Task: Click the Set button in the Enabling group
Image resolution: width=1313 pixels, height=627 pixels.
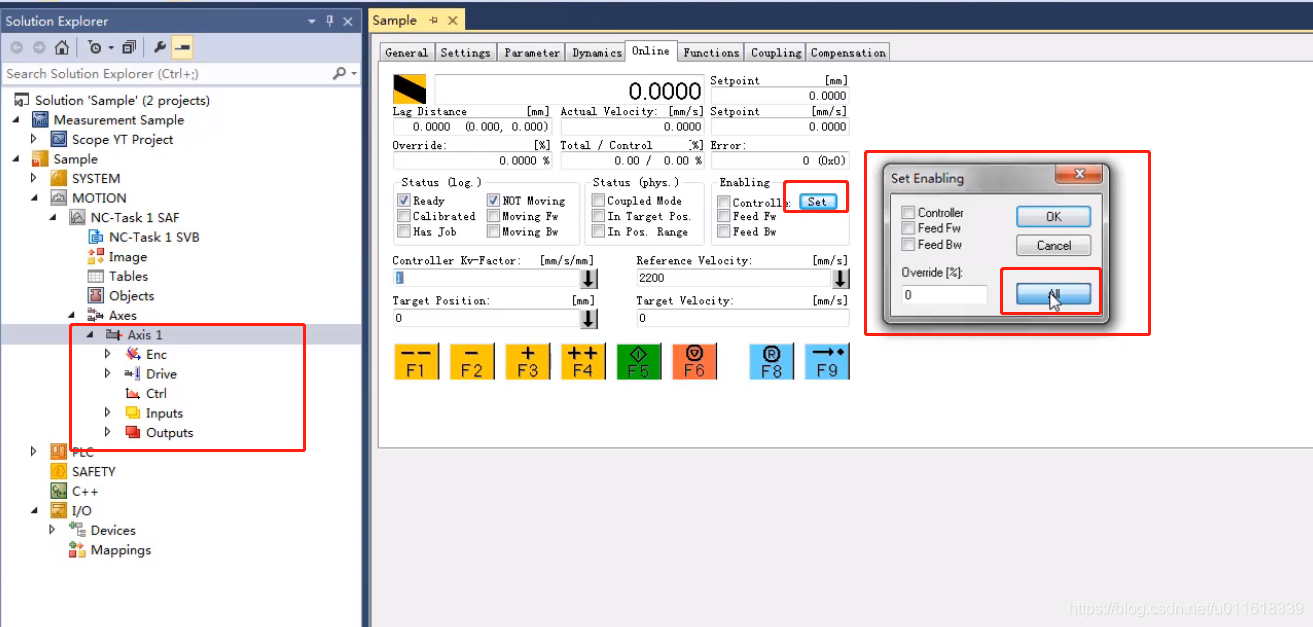Action: pyautogui.click(x=817, y=202)
